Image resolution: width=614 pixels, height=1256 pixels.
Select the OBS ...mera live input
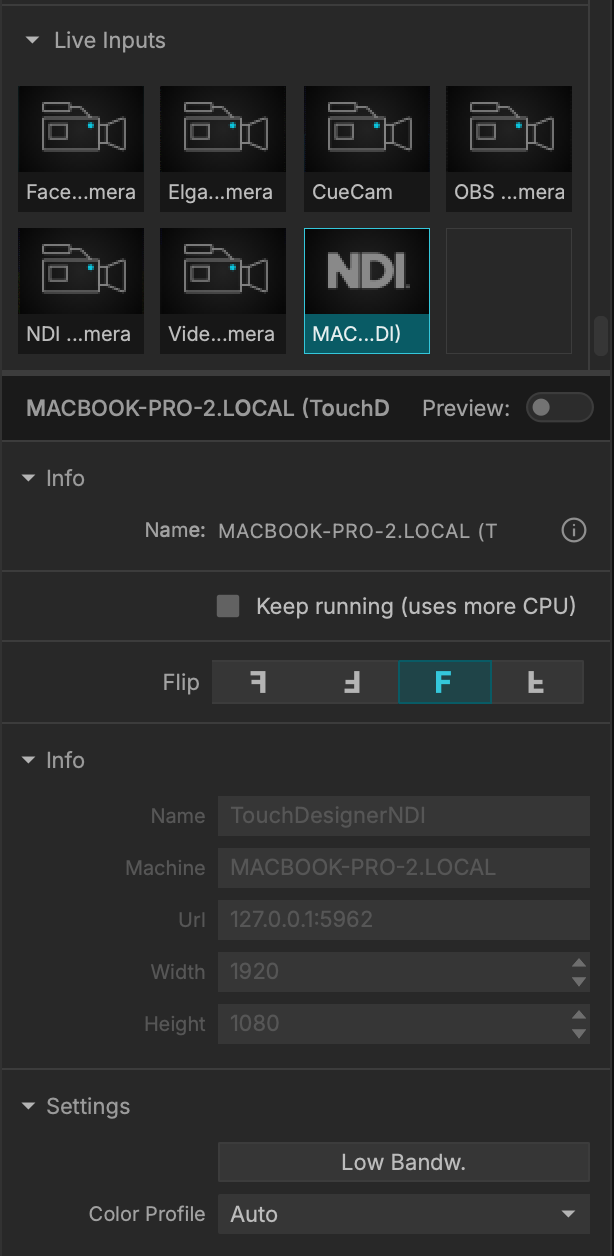(509, 148)
